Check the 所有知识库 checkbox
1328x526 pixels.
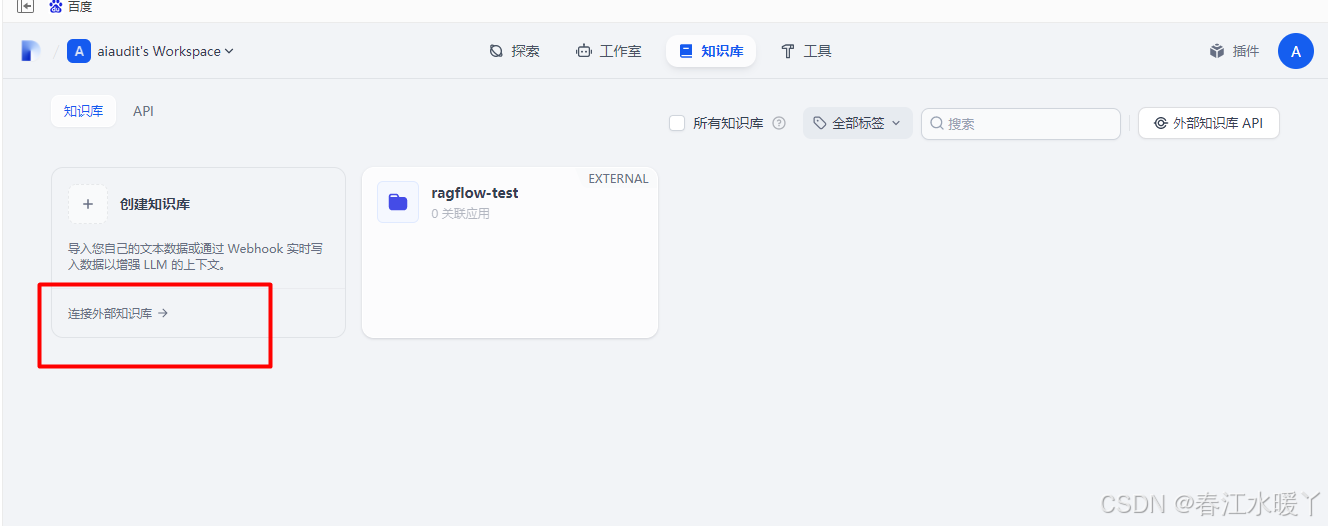coord(677,123)
